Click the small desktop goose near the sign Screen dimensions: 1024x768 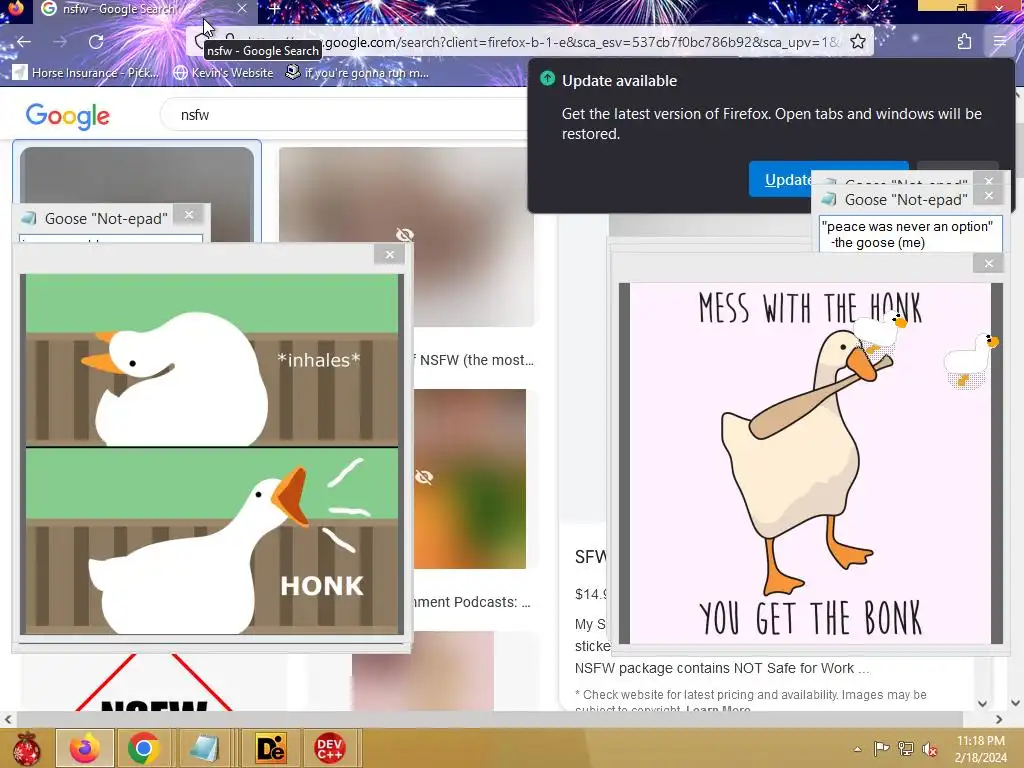878,333
